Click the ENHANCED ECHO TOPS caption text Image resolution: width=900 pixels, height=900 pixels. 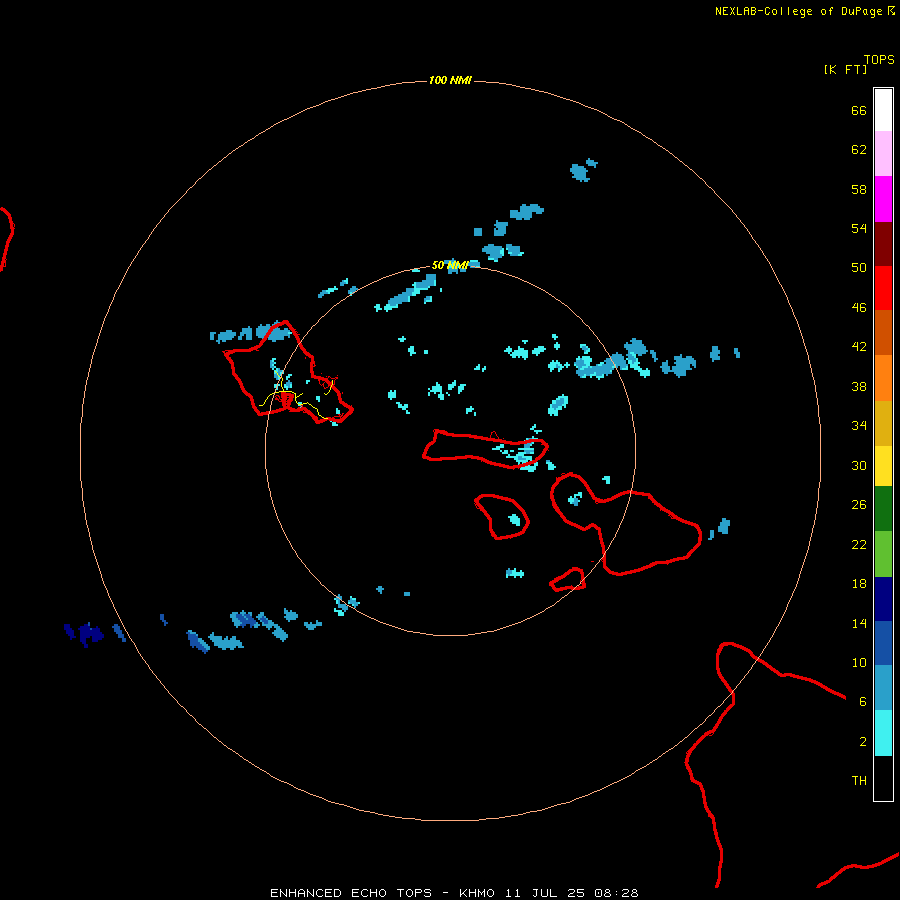coord(351,893)
